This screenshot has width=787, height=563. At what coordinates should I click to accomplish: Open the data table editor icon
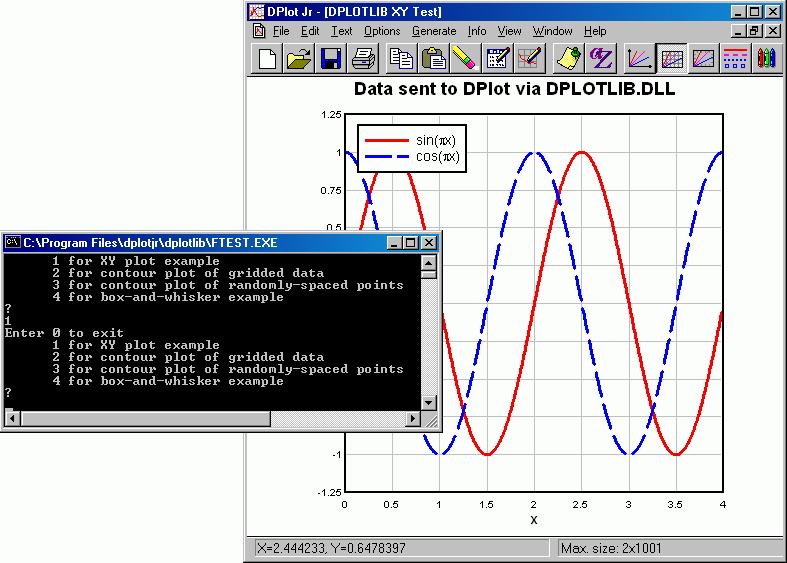(x=497, y=58)
